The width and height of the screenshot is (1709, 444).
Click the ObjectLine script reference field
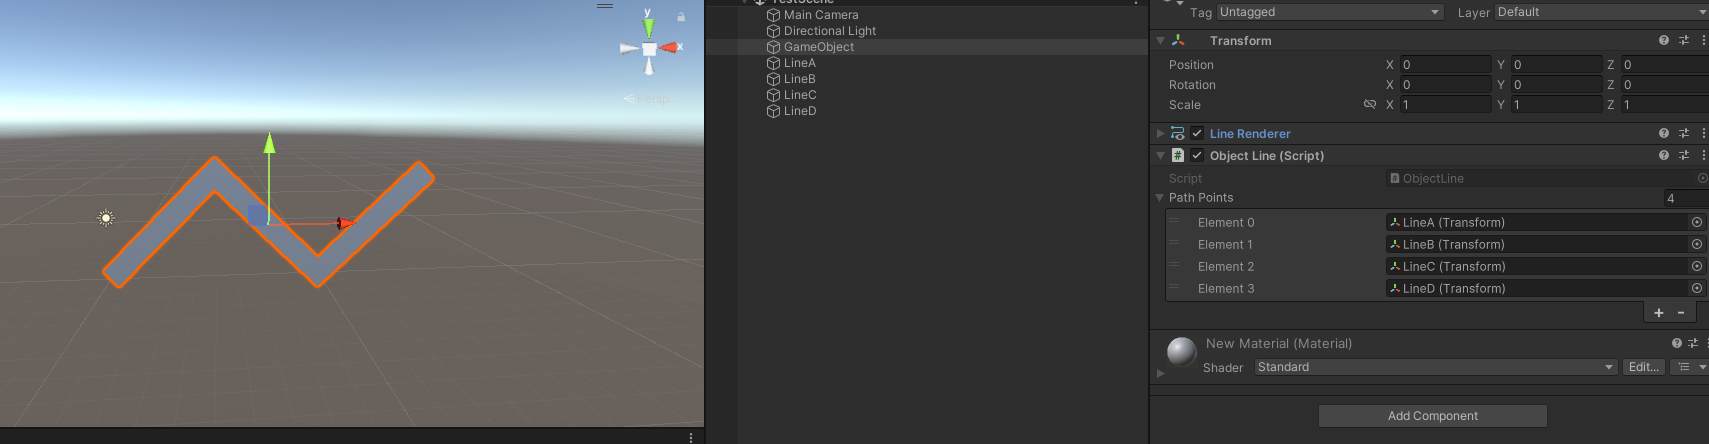pyautogui.click(x=1547, y=179)
